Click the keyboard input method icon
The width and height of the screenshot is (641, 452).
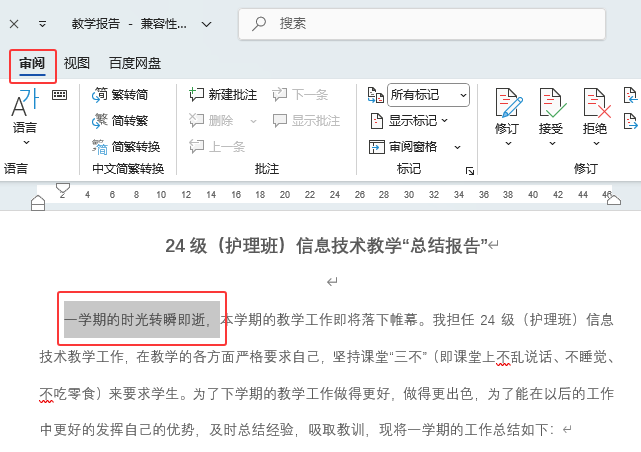coord(60,95)
